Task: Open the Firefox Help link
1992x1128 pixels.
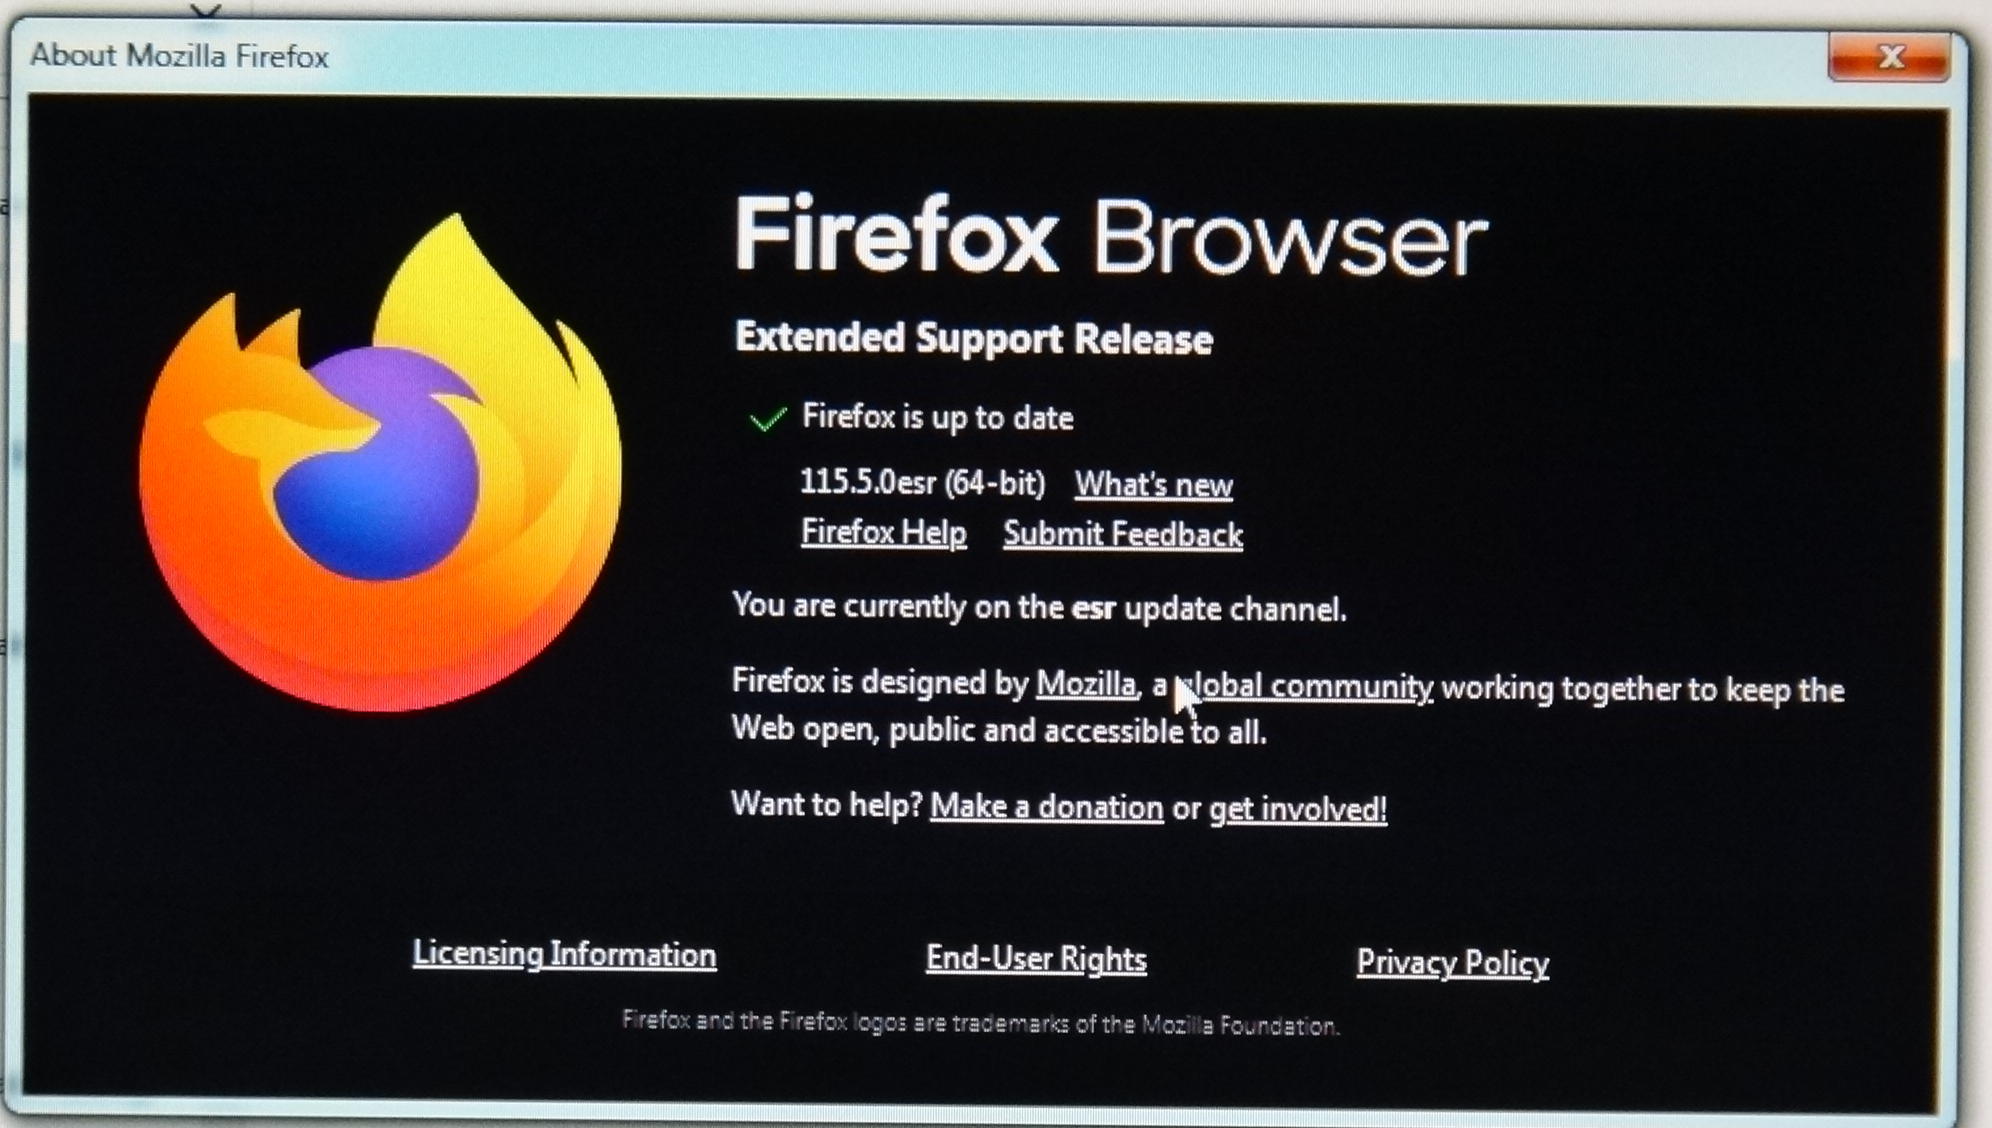Action: tap(883, 532)
